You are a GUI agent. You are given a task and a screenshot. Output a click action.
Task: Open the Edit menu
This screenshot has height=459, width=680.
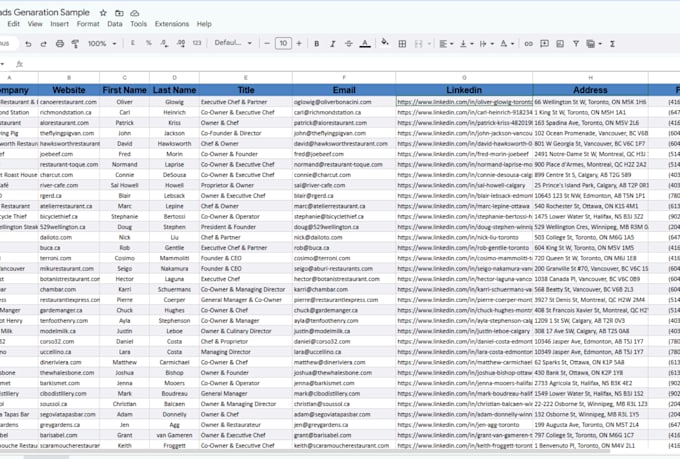13,24
